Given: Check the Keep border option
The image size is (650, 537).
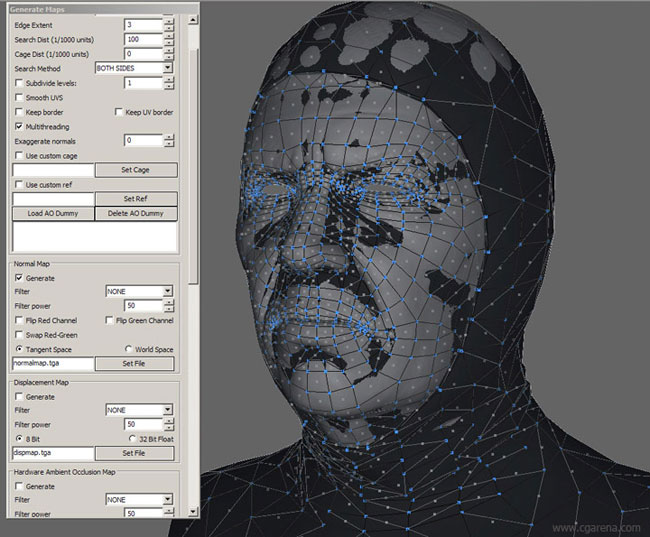Looking at the screenshot, I should [19, 112].
